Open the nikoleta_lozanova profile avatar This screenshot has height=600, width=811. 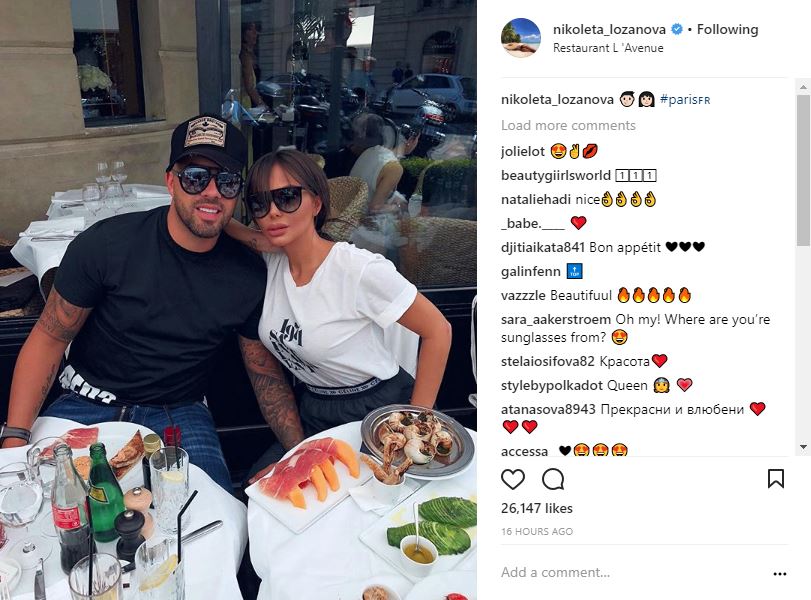pyautogui.click(x=521, y=38)
